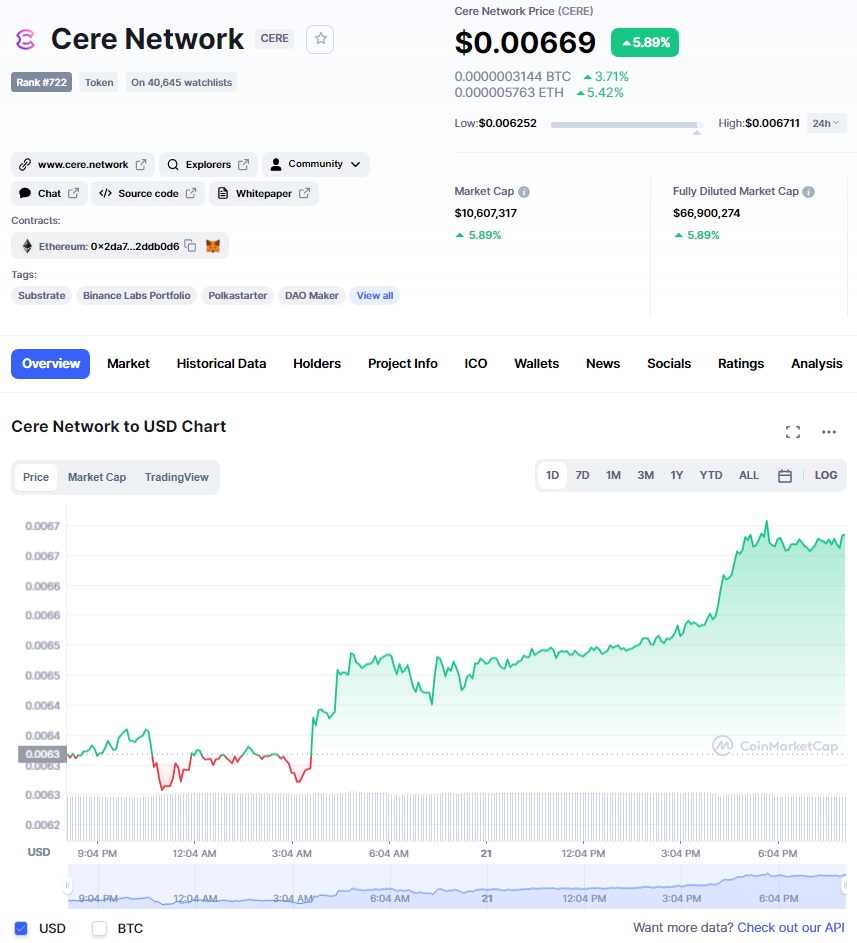857x943 pixels.
Task: Click the external-link icon beside Whitepaper
Action: click(x=304, y=193)
